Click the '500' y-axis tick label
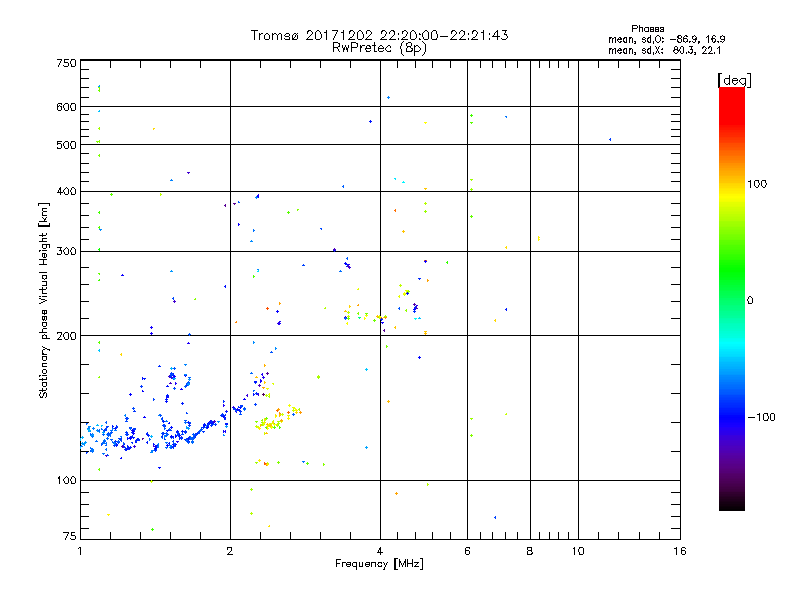Viewport: 800px width, 600px height. pos(66,145)
